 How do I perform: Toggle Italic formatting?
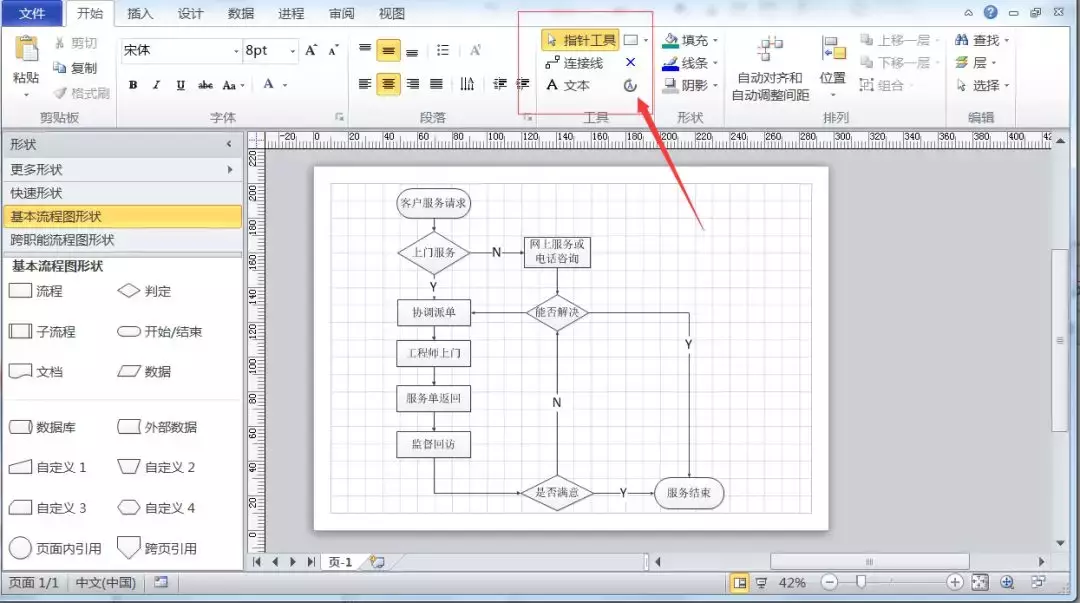point(156,85)
